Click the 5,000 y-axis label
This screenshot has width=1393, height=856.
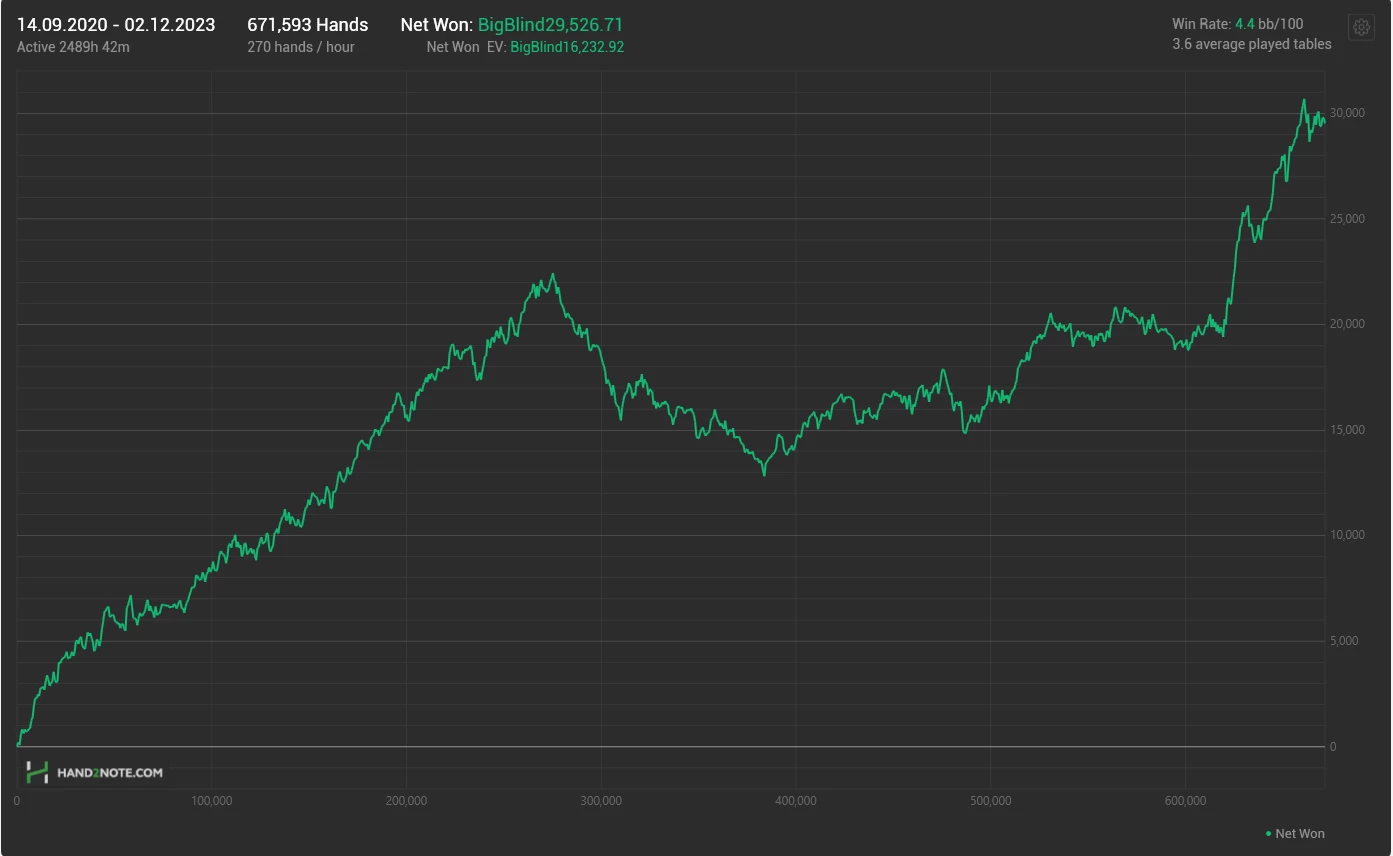1344,641
